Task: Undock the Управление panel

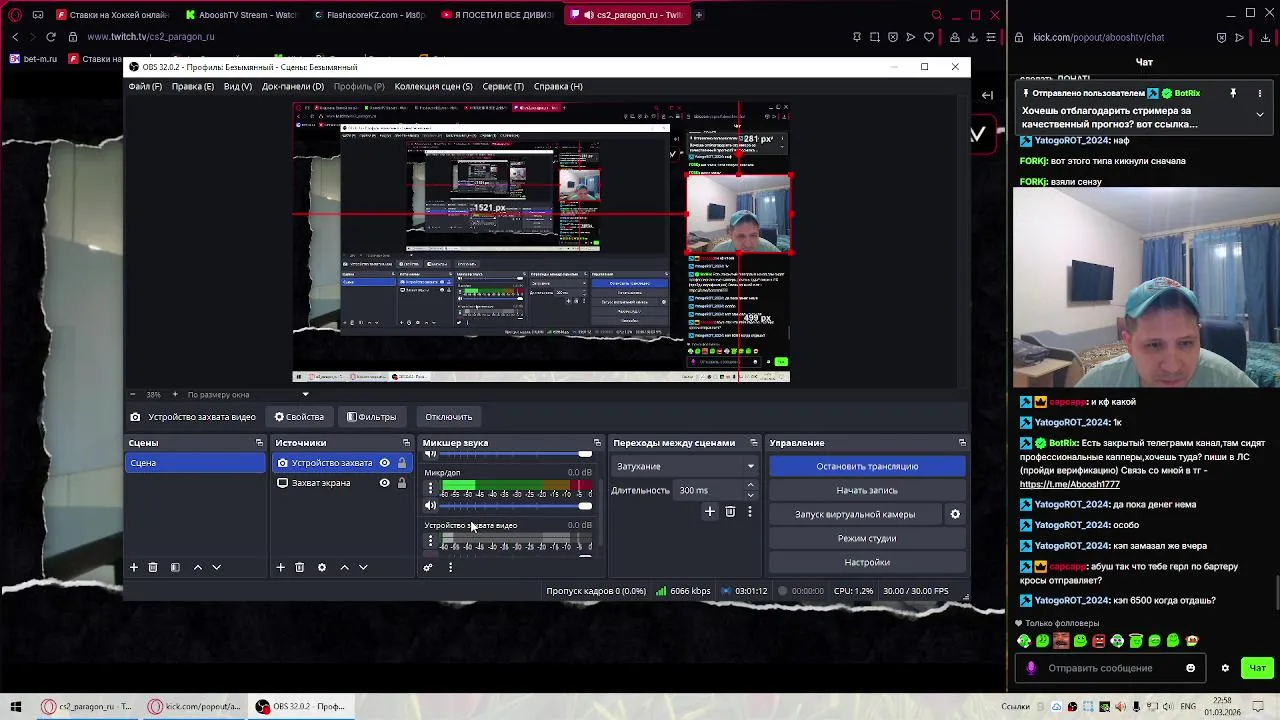Action: coord(962,442)
